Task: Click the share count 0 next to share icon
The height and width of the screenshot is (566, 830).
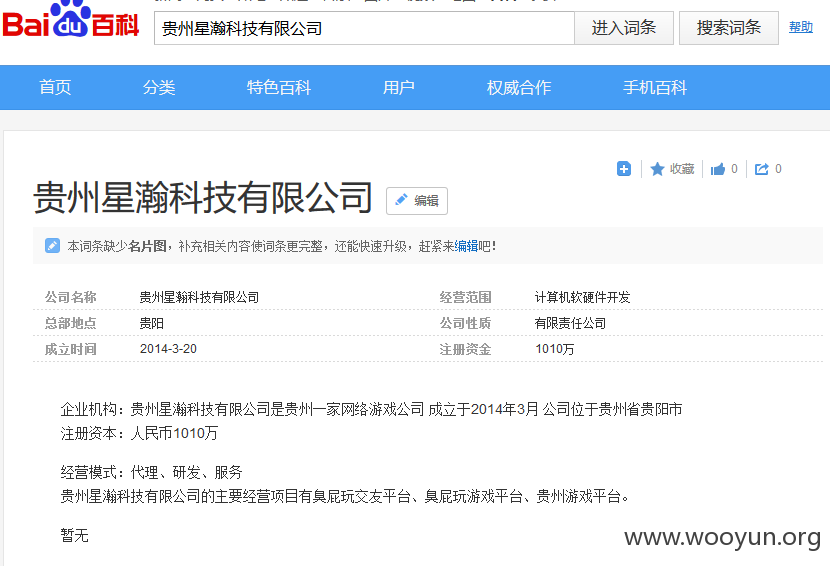Action: point(778,168)
